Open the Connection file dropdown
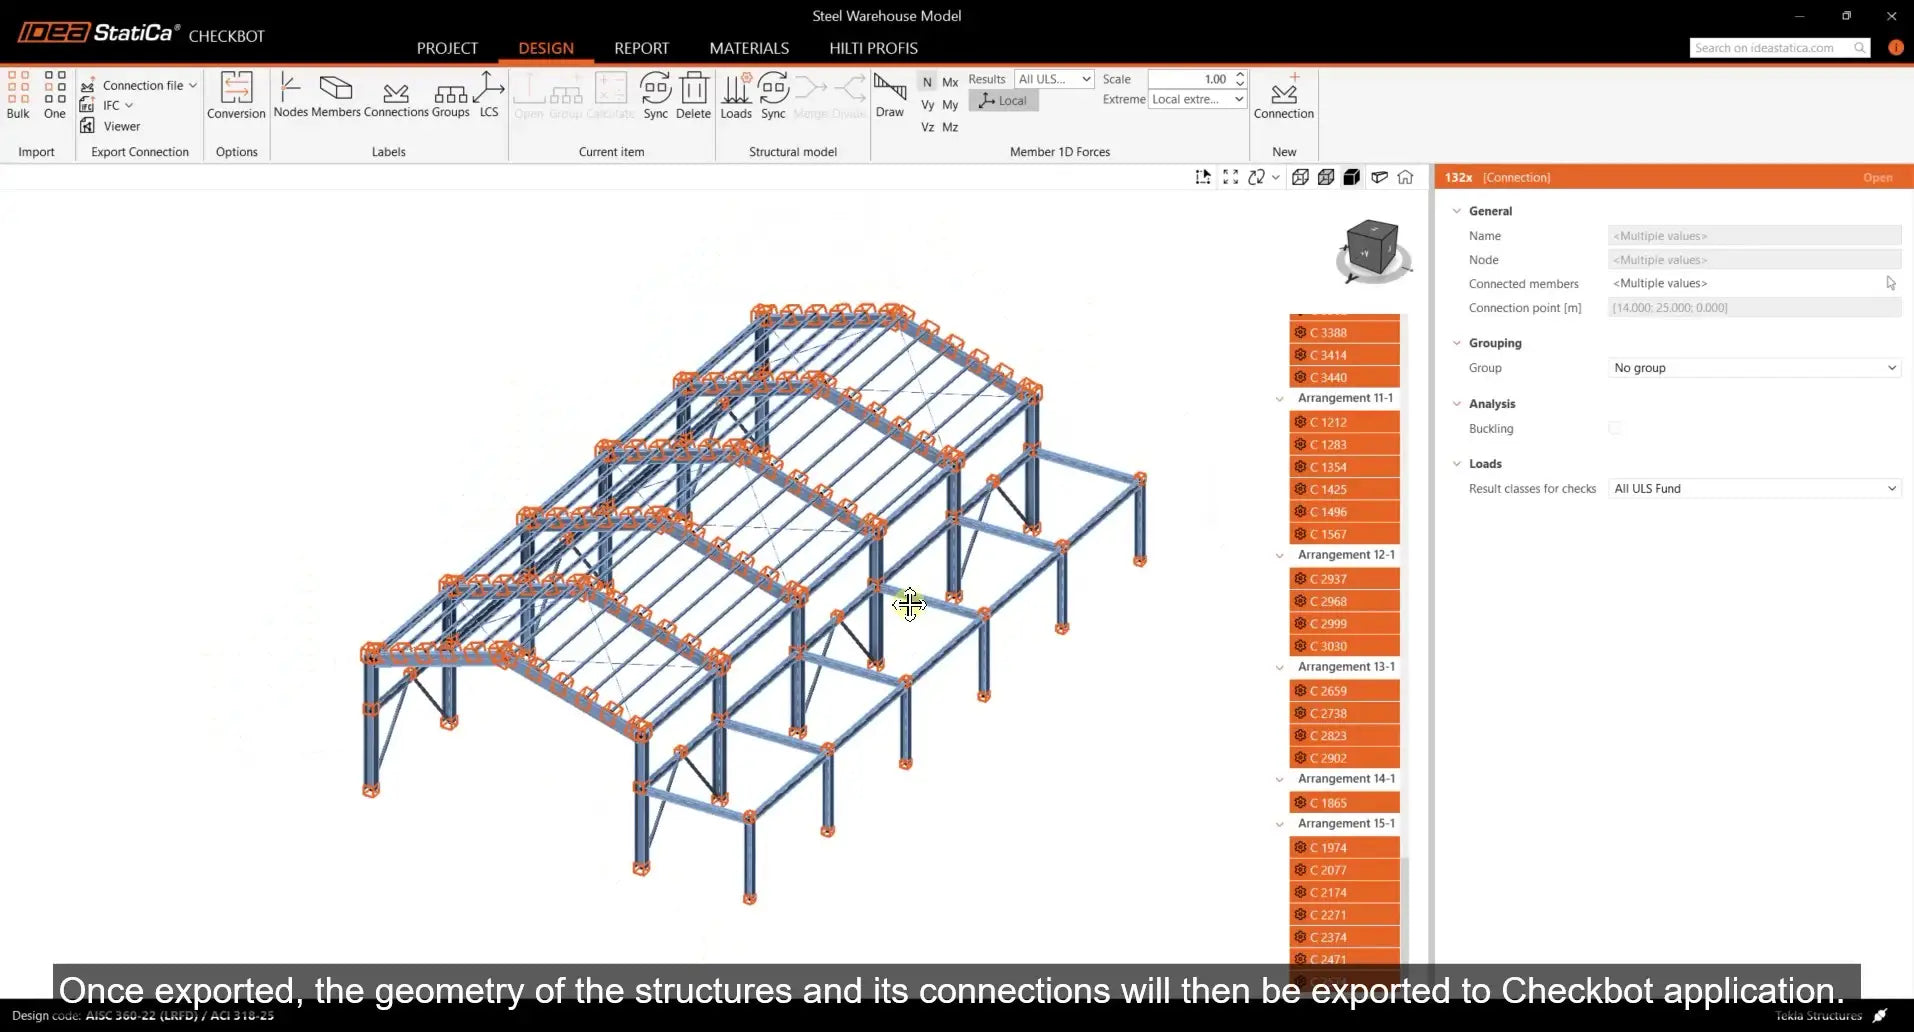 [139, 85]
